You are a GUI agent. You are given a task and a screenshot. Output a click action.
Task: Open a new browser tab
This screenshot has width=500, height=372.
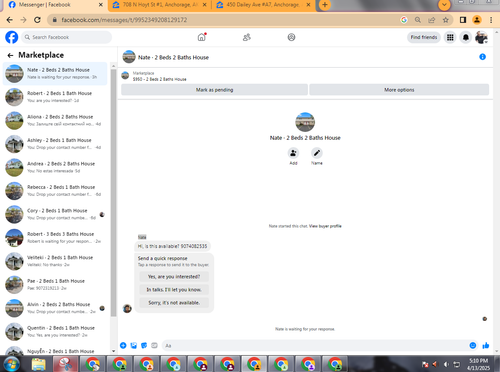325,5
